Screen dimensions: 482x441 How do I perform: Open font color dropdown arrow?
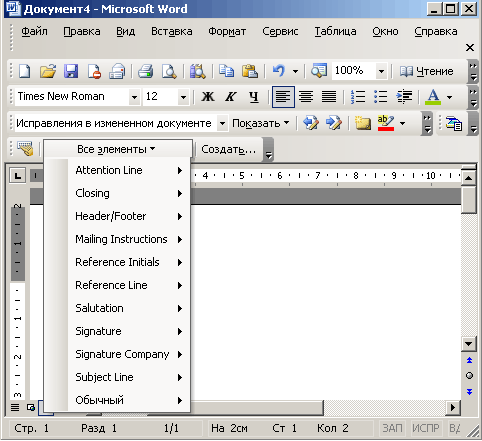pos(449,97)
